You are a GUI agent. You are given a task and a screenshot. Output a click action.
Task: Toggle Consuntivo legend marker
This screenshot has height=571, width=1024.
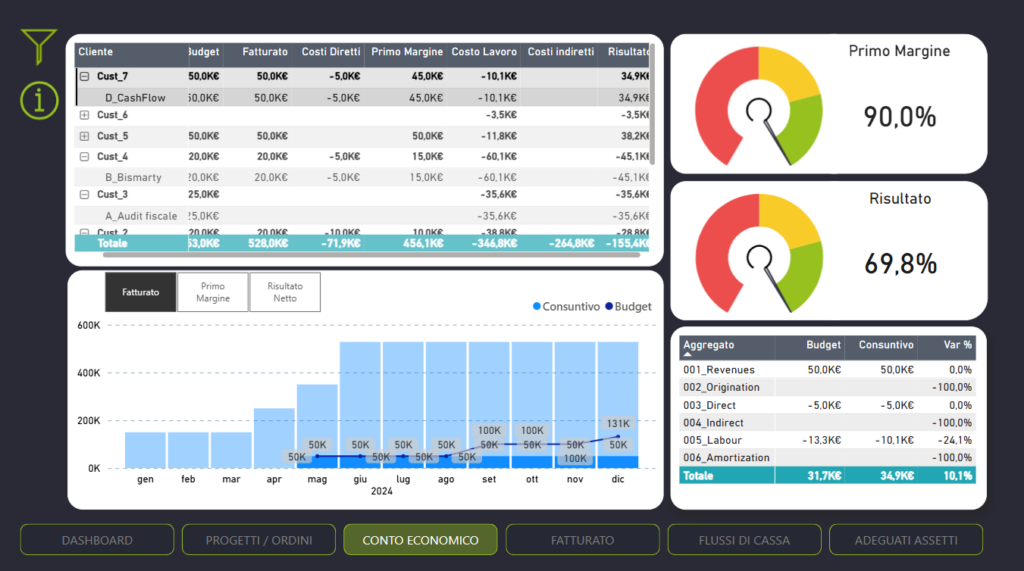pyautogui.click(x=537, y=306)
